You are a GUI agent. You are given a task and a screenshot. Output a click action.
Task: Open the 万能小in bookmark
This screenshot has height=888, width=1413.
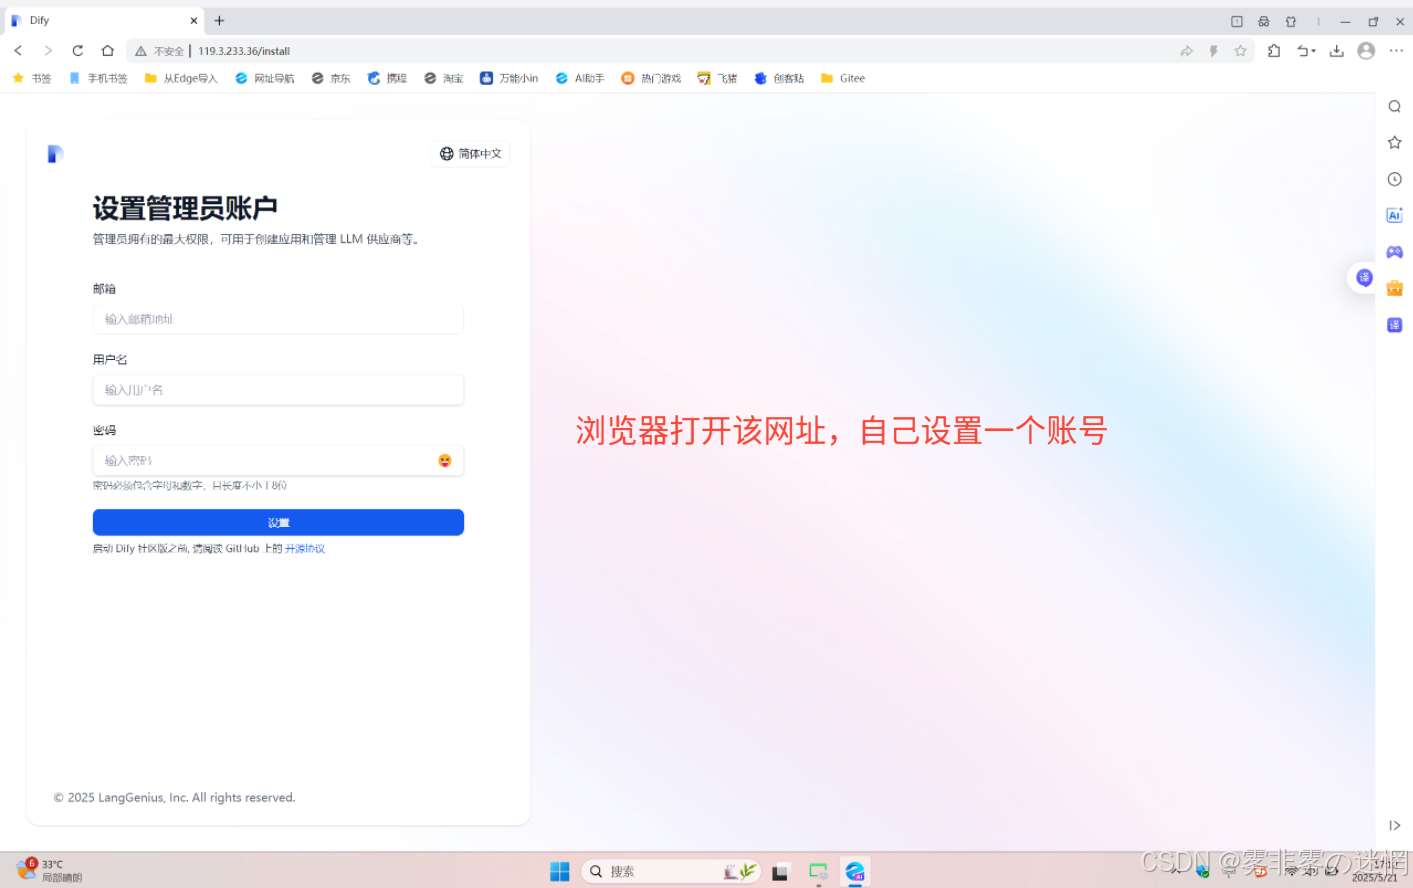coord(509,78)
